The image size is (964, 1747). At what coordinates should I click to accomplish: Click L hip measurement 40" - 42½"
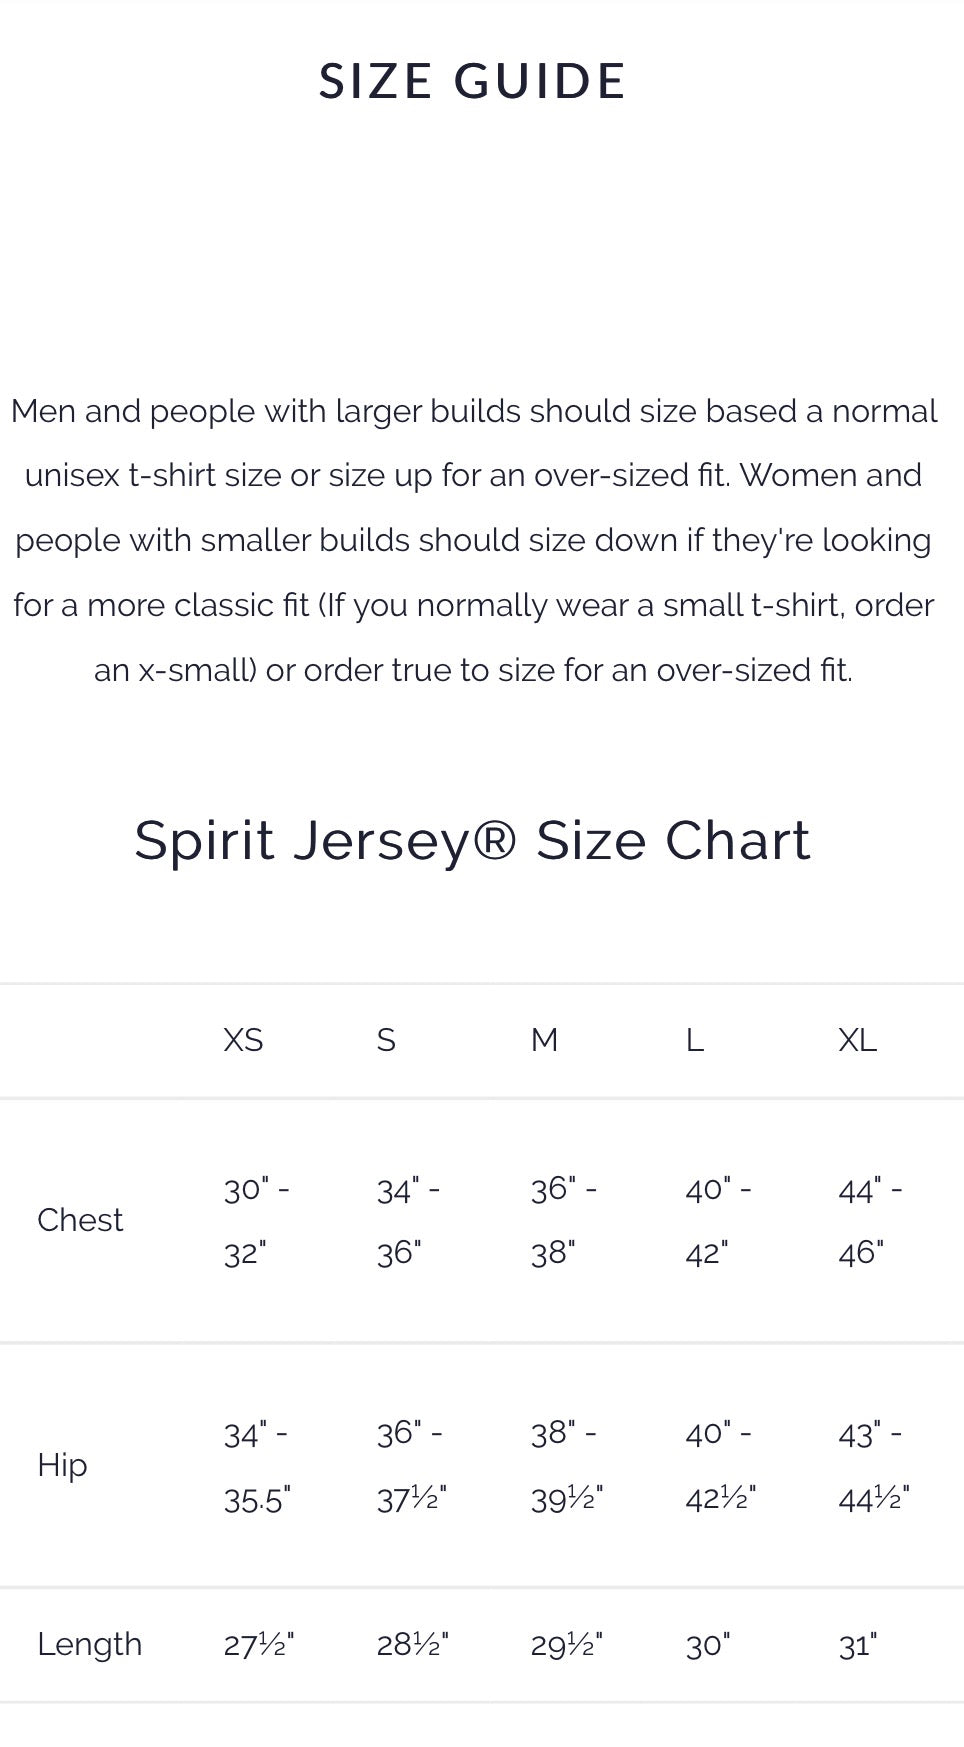(720, 1465)
